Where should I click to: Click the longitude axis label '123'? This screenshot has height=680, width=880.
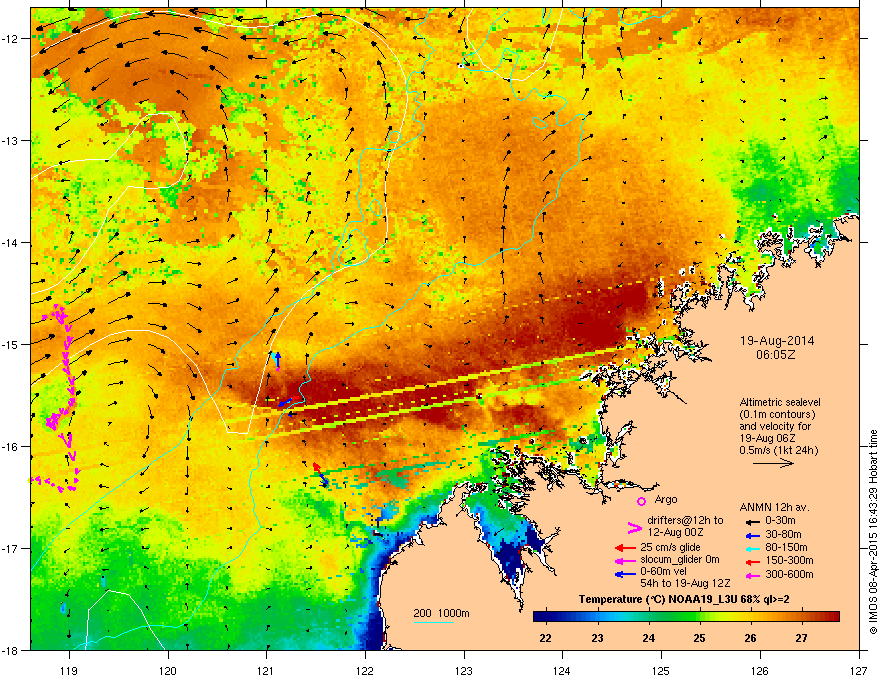(464, 670)
